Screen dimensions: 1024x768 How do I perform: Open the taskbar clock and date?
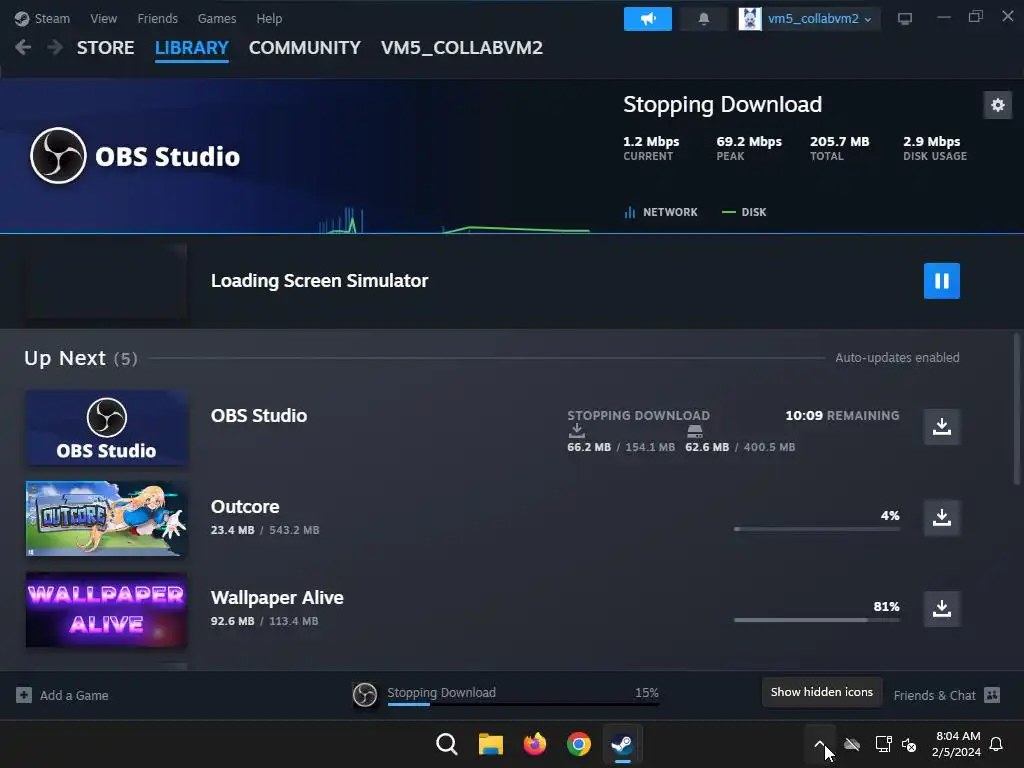(x=957, y=744)
